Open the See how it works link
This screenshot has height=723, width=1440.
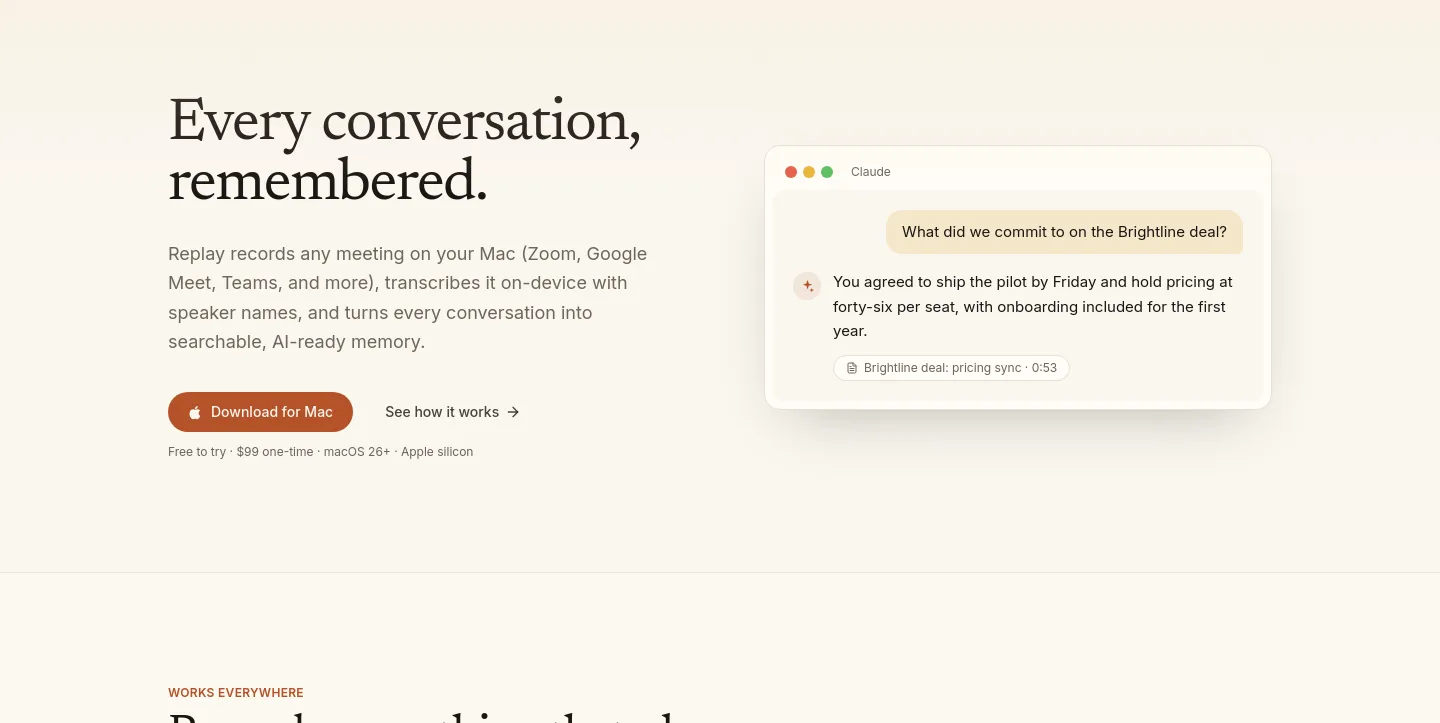452,412
